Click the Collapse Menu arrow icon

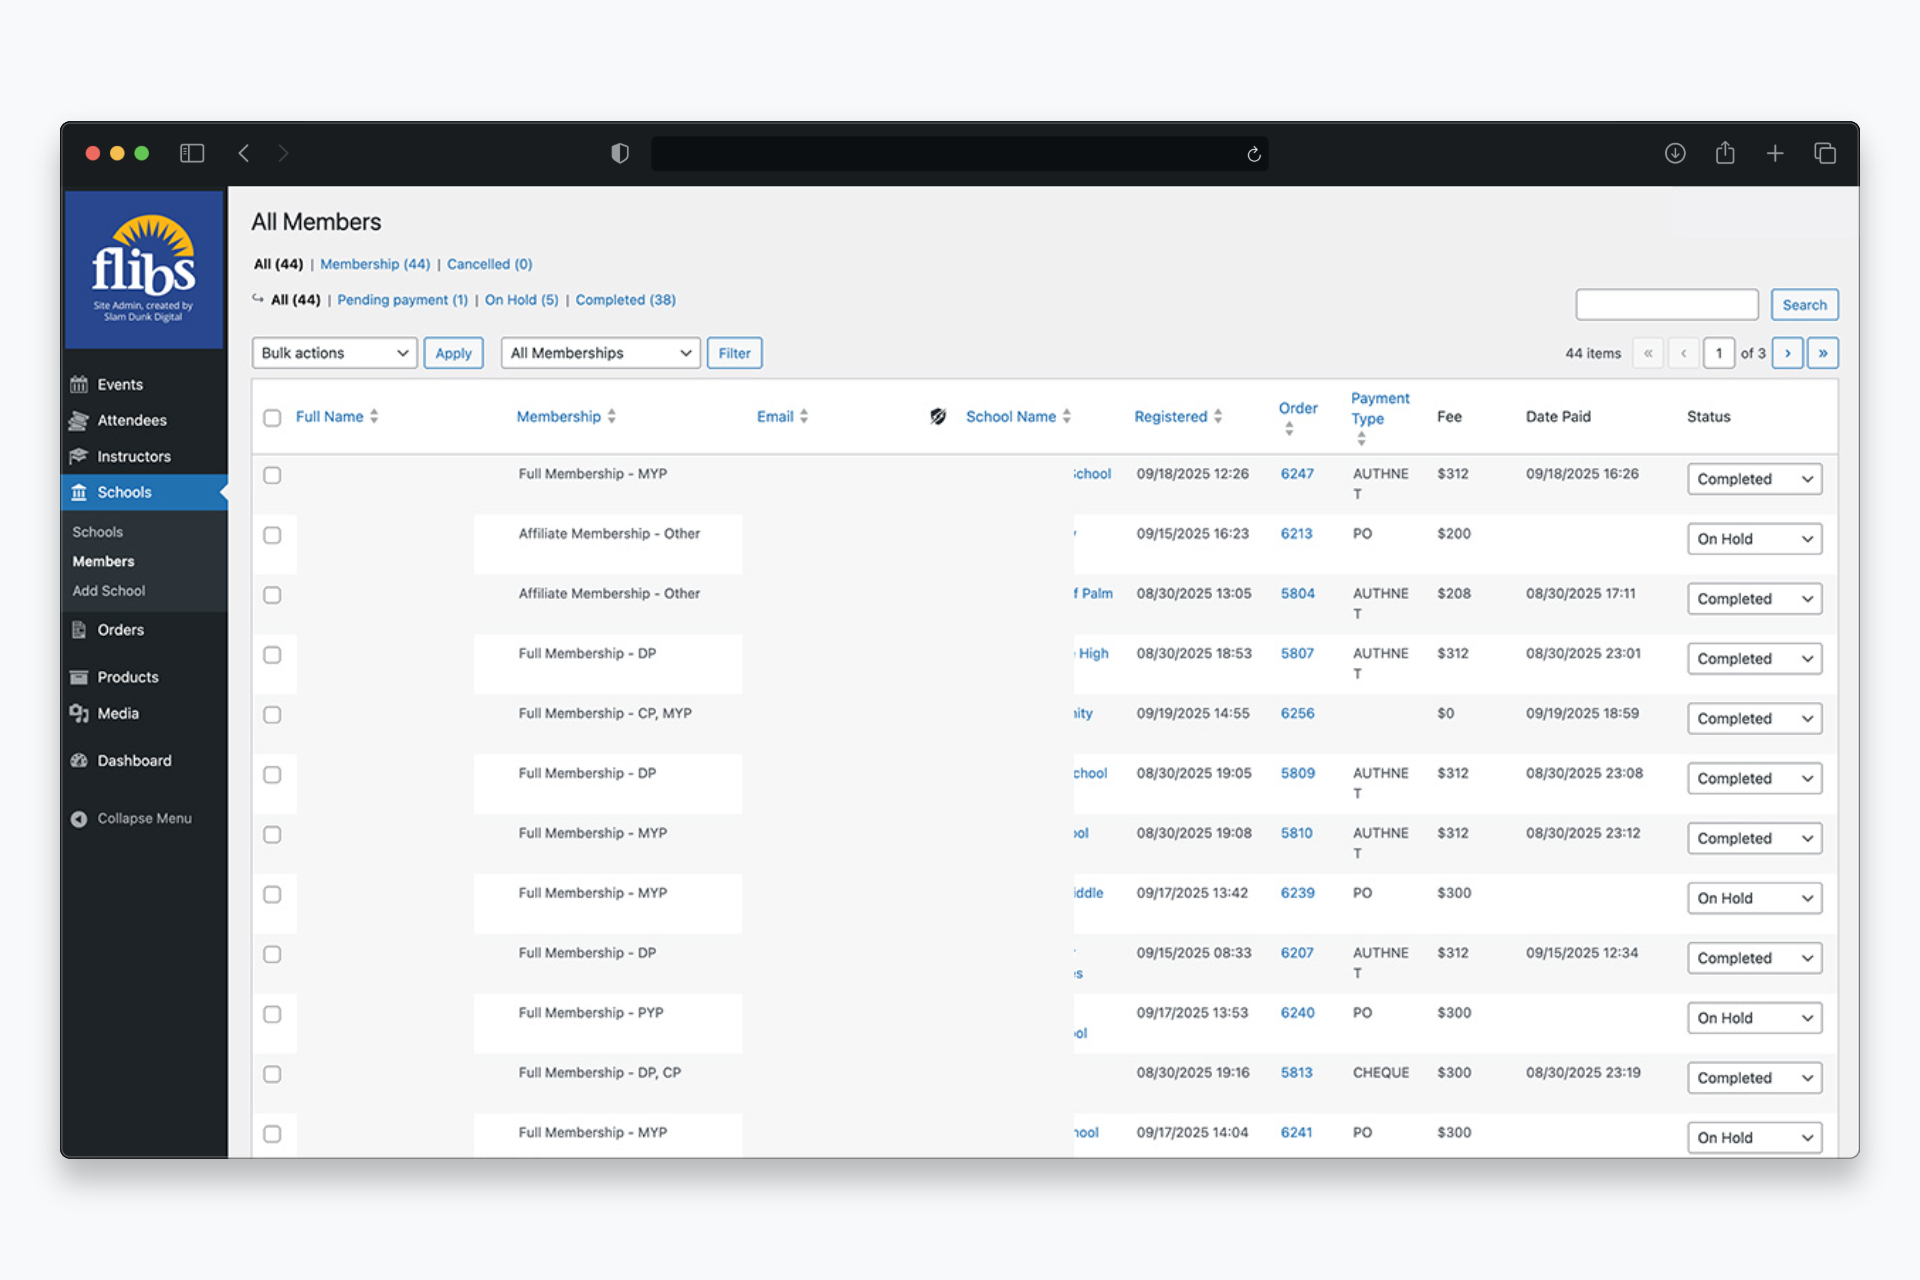(x=79, y=819)
